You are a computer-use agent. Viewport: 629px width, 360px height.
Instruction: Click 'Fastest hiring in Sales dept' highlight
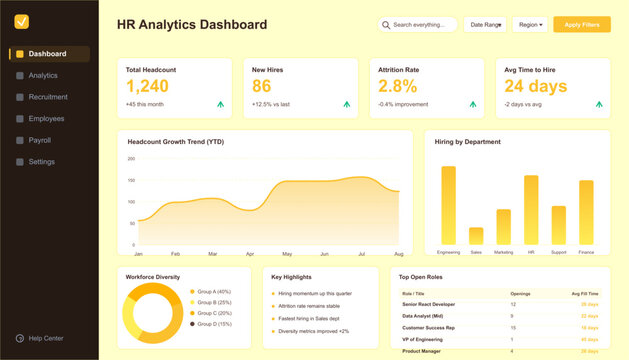(x=308, y=319)
